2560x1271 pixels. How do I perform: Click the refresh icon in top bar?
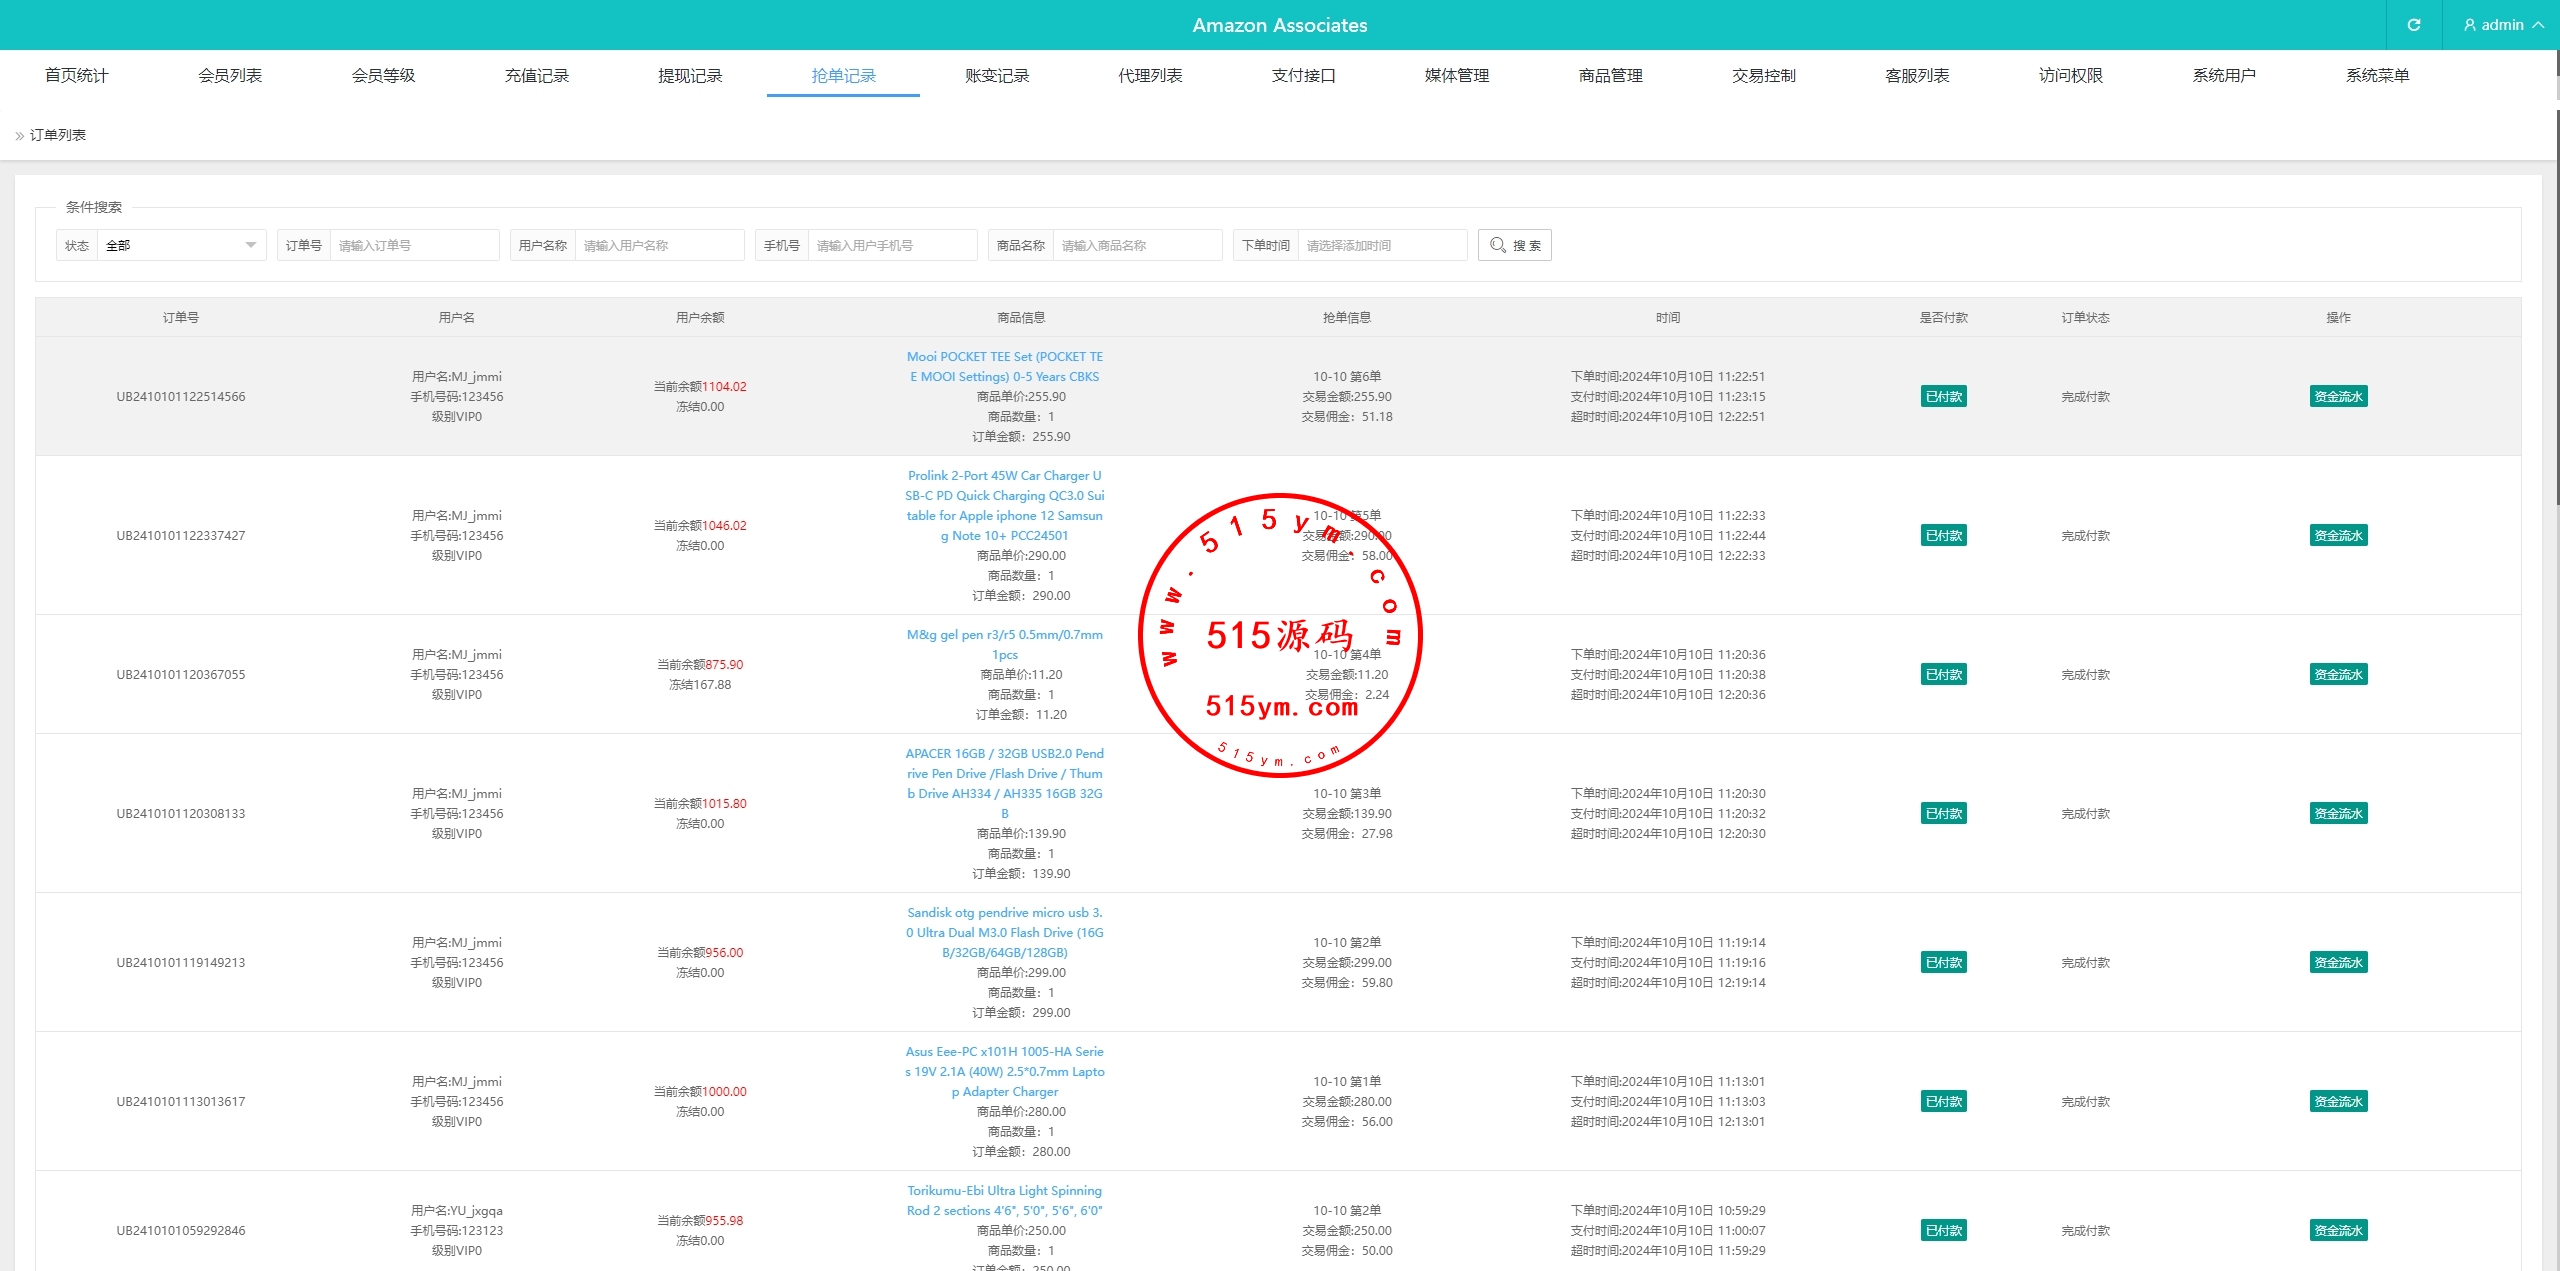[x=2413, y=25]
